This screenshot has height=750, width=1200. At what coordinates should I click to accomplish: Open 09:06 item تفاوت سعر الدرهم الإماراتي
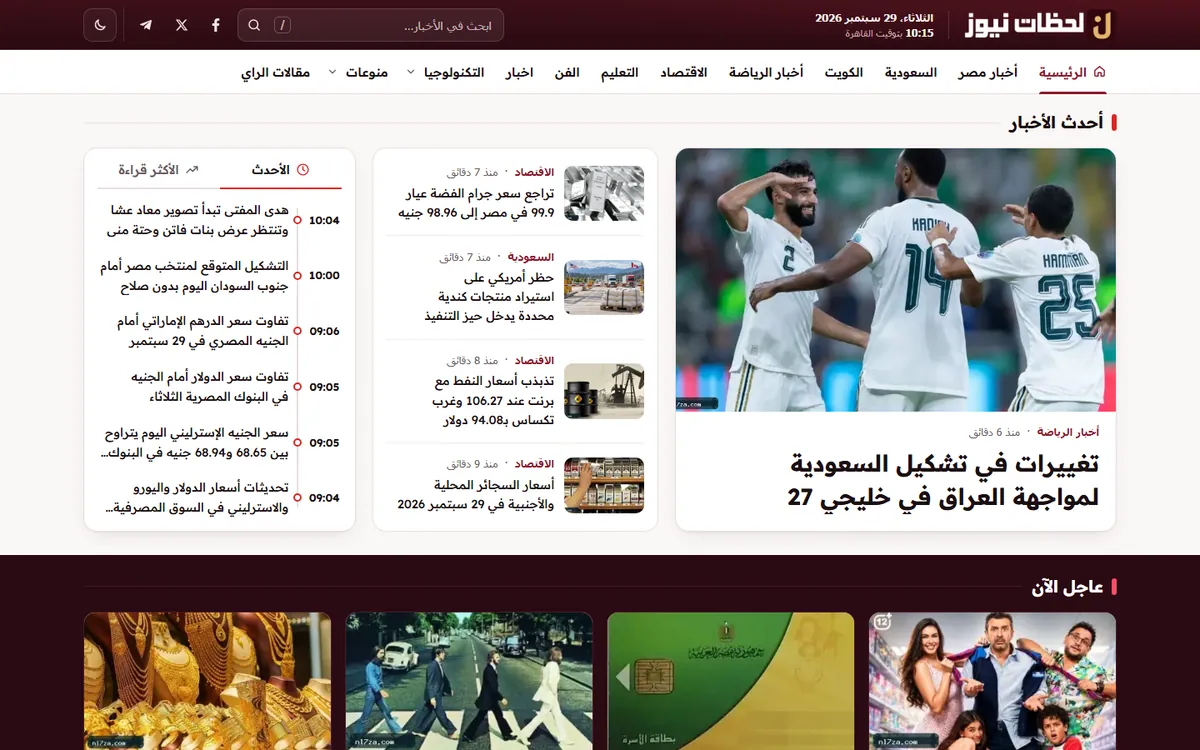point(203,331)
